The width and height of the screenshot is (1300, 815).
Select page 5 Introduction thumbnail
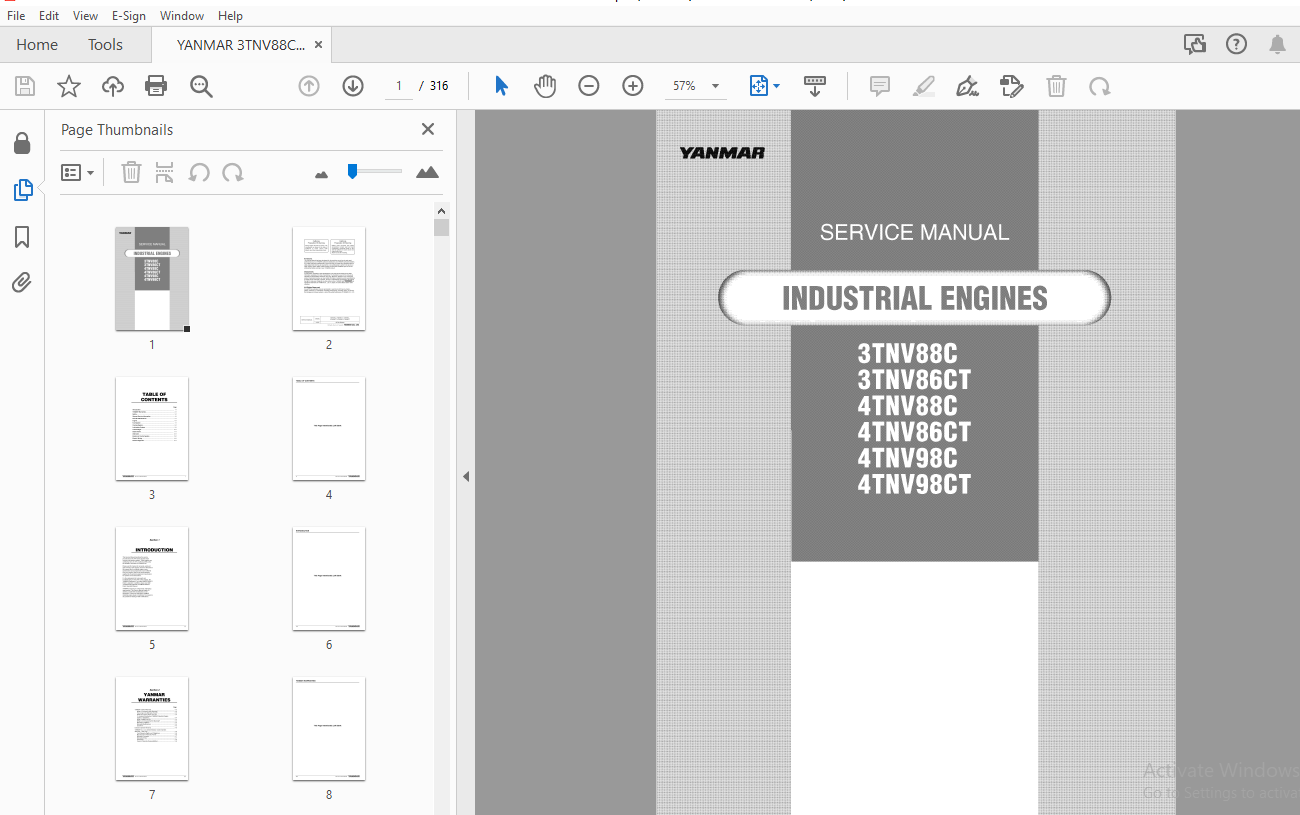point(152,579)
